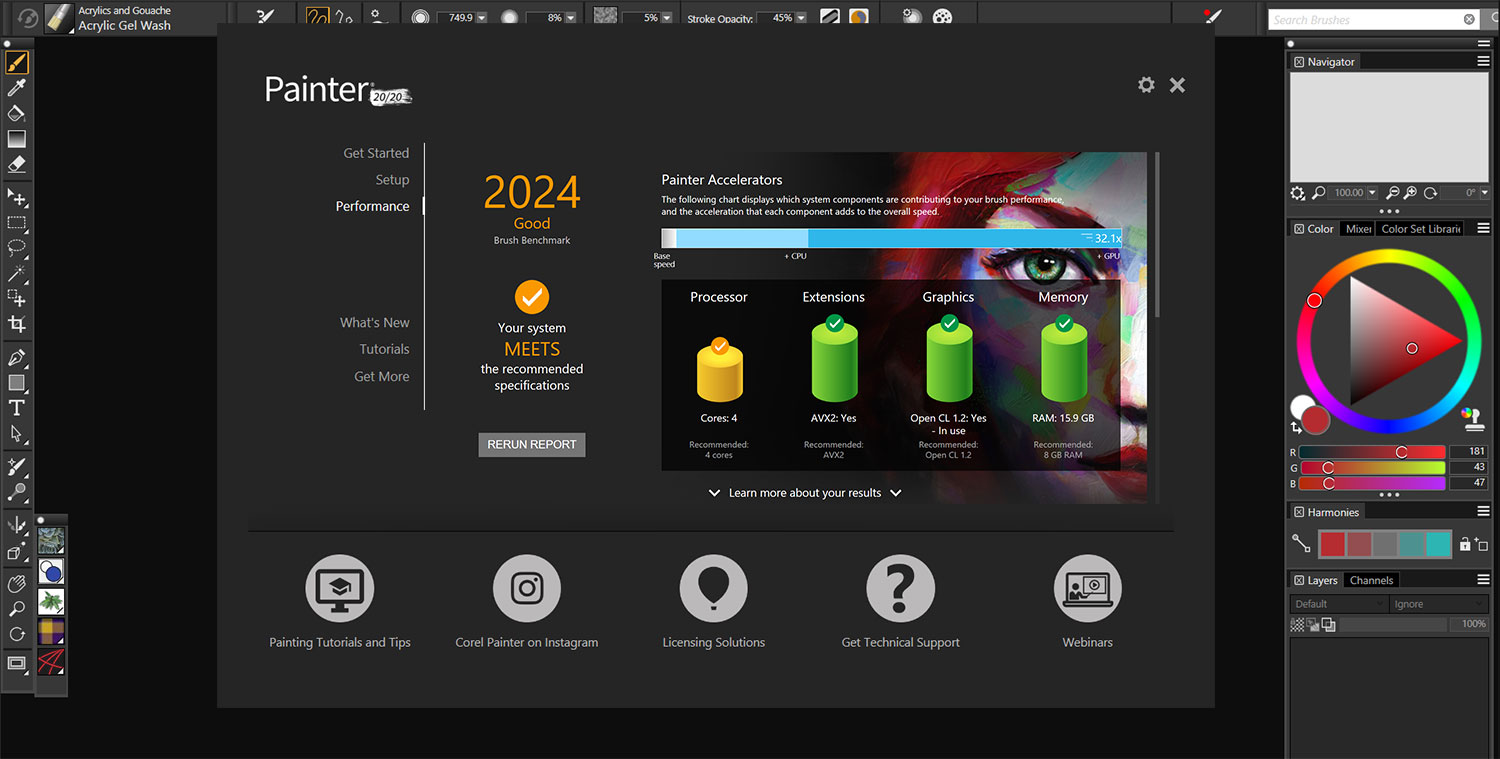The image size is (1500, 759).
Task: Open the Get More section
Action: pos(382,377)
